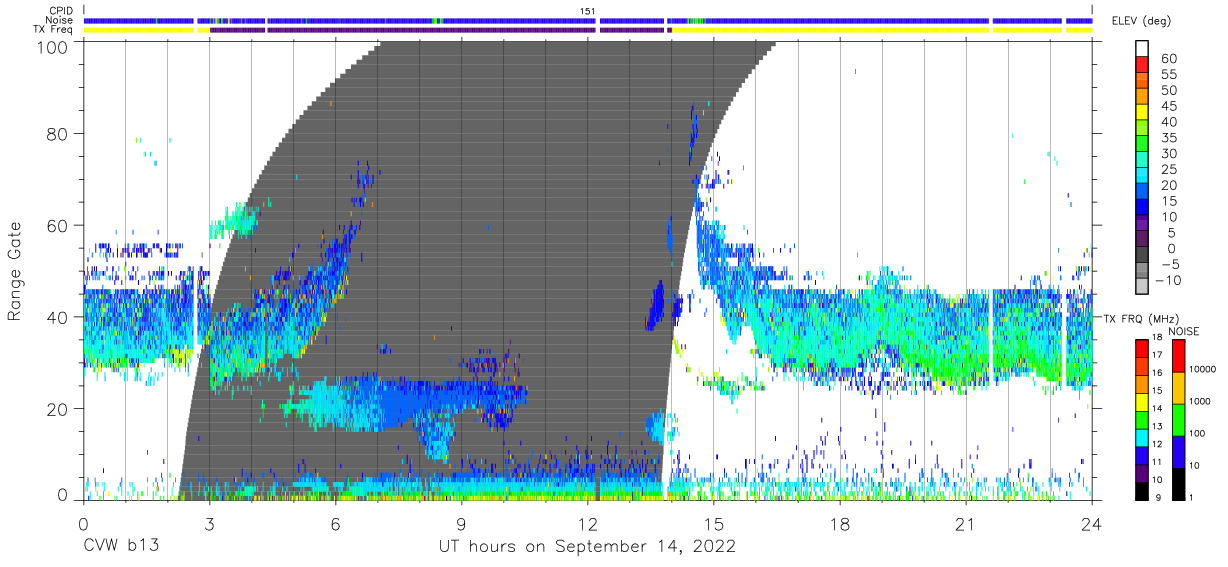Click the red 55–60 elevation color segment
1228x567 pixels.
[x=1143, y=66]
